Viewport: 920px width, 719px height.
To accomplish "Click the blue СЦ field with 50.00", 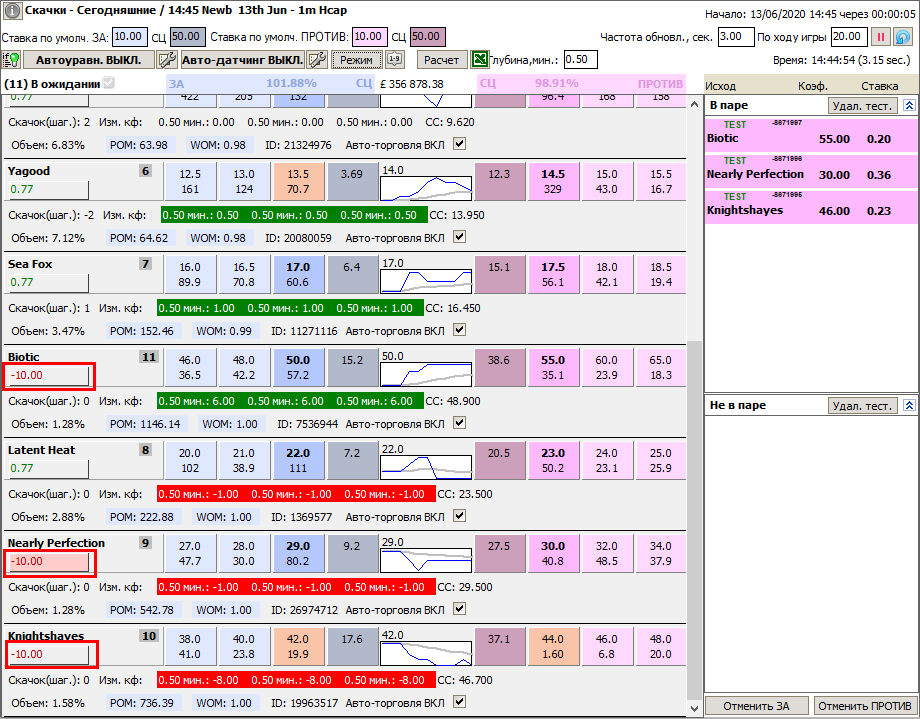I will coord(188,37).
